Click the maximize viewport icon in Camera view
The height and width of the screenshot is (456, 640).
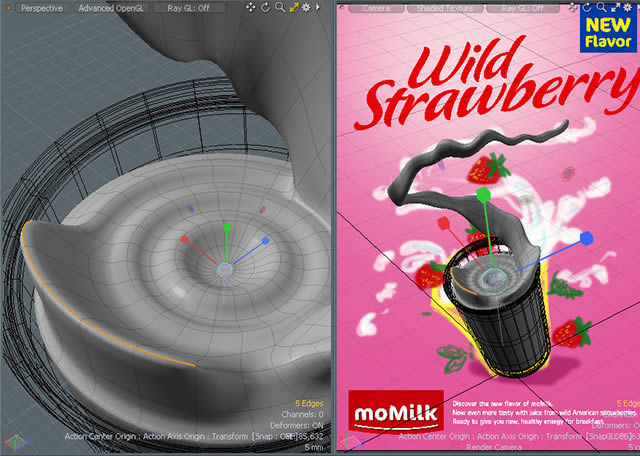[x=615, y=7]
